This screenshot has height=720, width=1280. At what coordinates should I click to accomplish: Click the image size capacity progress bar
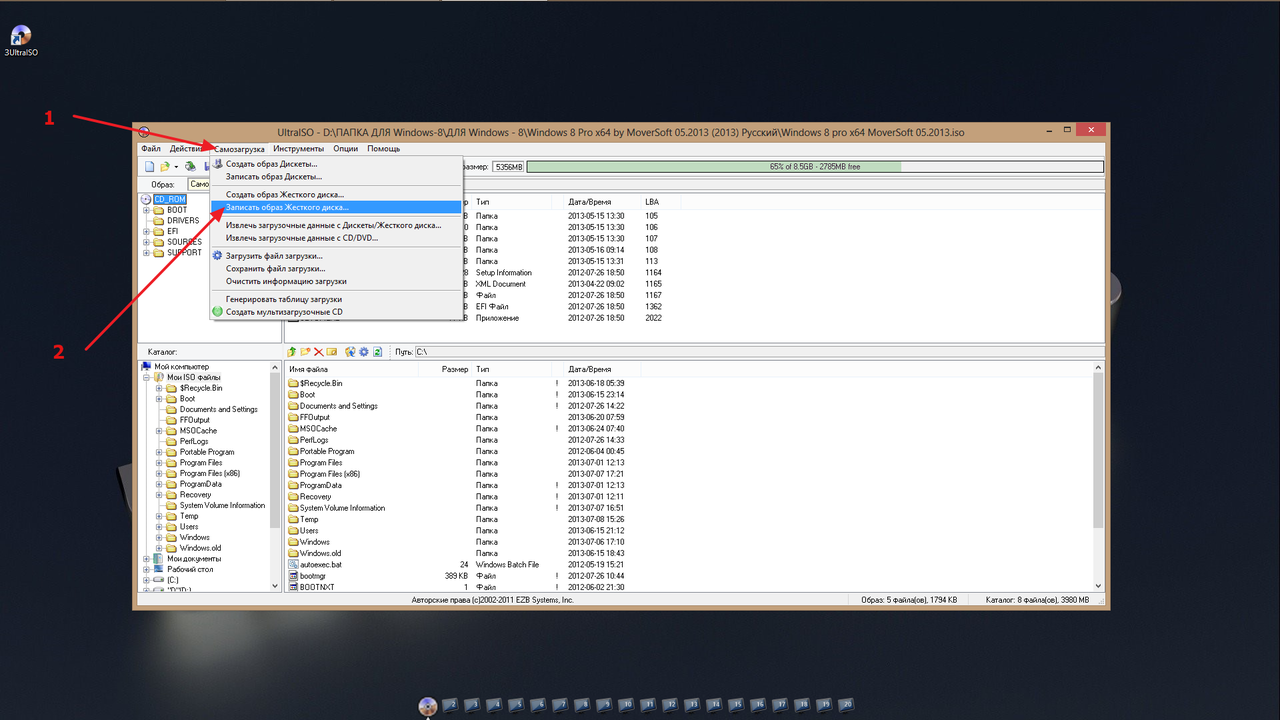click(x=814, y=167)
